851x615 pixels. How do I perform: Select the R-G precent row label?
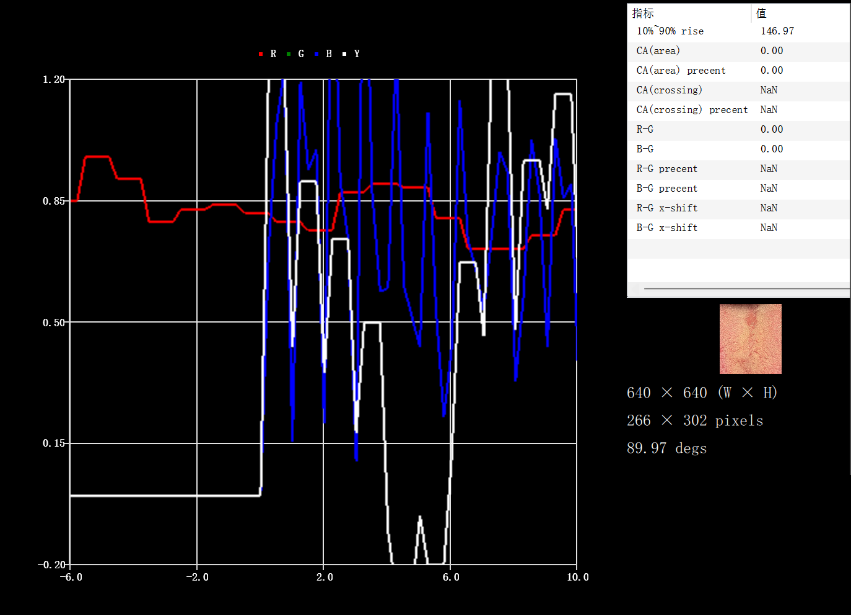pyautogui.click(x=666, y=169)
